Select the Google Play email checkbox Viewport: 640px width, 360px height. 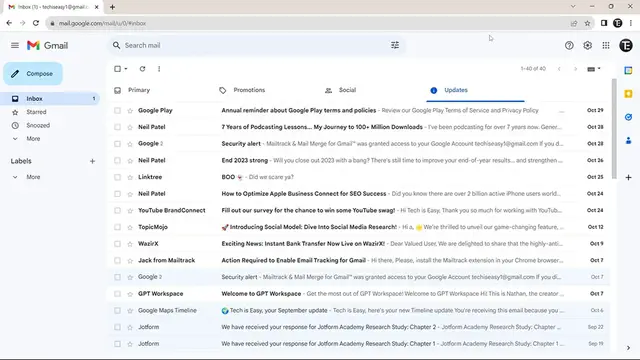click(x=118, y=111)
